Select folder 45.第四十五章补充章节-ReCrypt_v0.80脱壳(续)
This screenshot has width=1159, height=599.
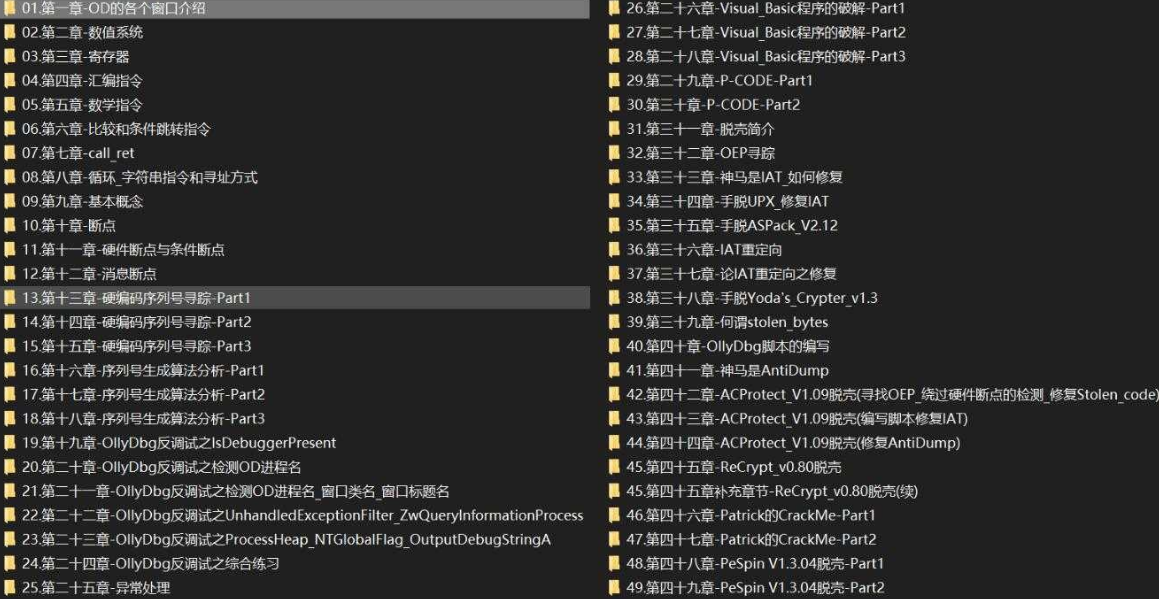[772, 492]
